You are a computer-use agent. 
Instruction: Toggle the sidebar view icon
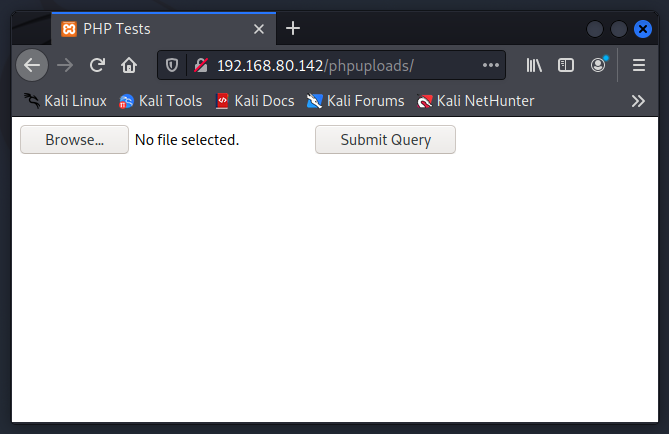[566, 65]
